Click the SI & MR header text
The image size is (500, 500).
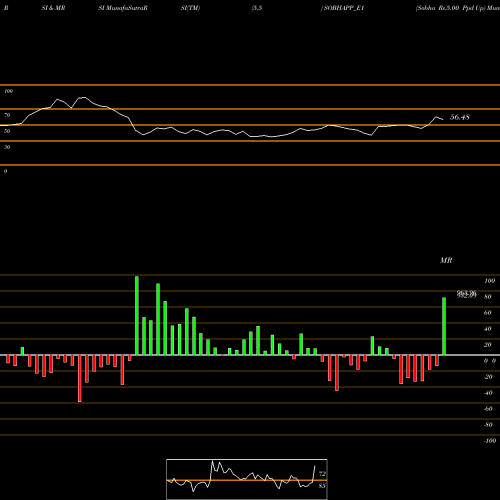pyautogui.click(x=53, y=8)
